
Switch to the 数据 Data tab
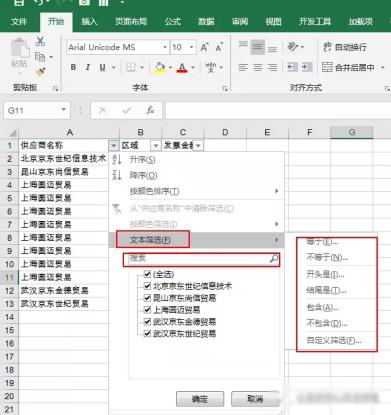pos(206,22)
